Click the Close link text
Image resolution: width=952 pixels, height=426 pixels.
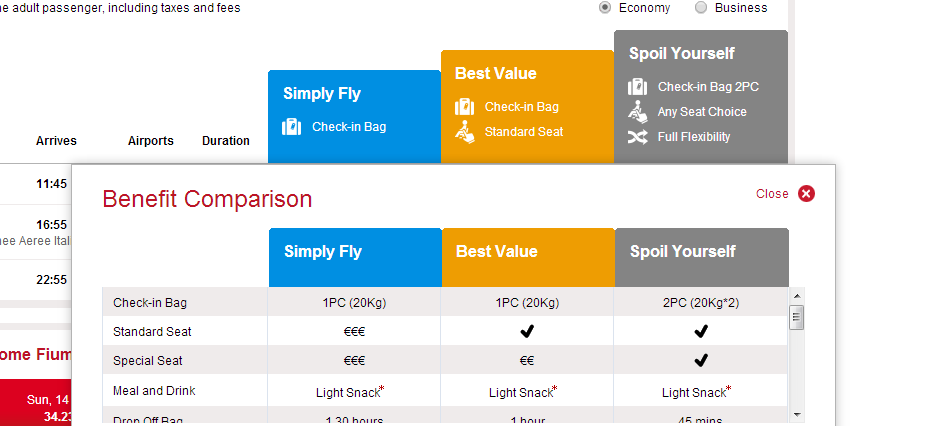(x=772, y=194)
